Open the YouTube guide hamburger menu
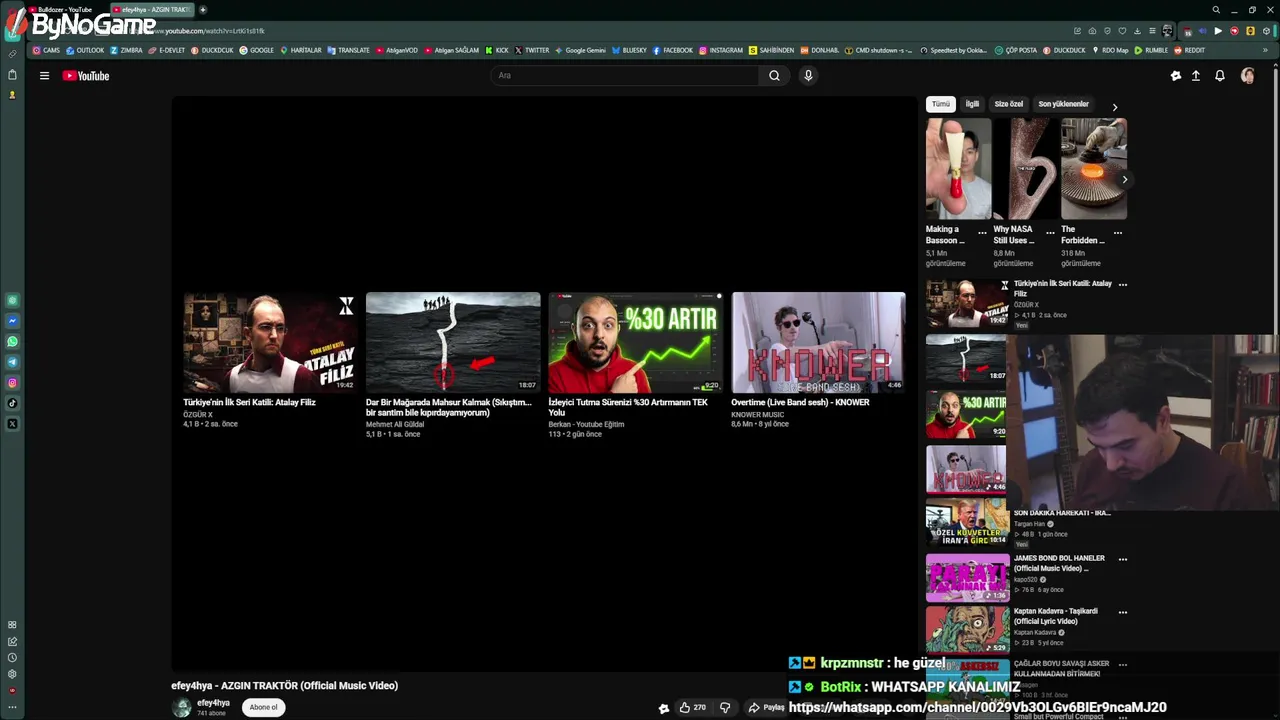Viewport: 1280px width, 720px height. (x=44, y=76)
